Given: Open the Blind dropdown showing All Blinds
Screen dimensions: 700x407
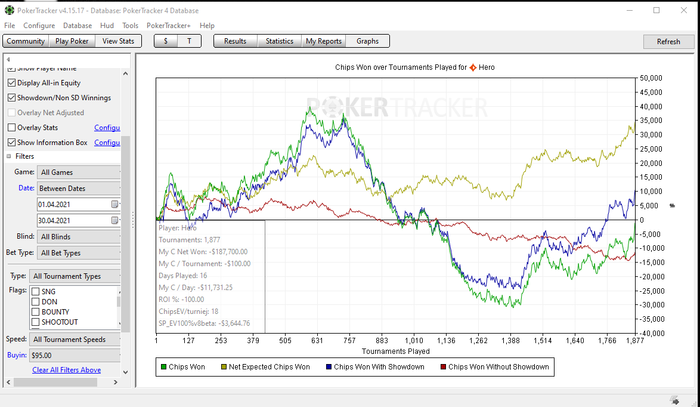Looking at the screenshot, I should tap(79, 237).
